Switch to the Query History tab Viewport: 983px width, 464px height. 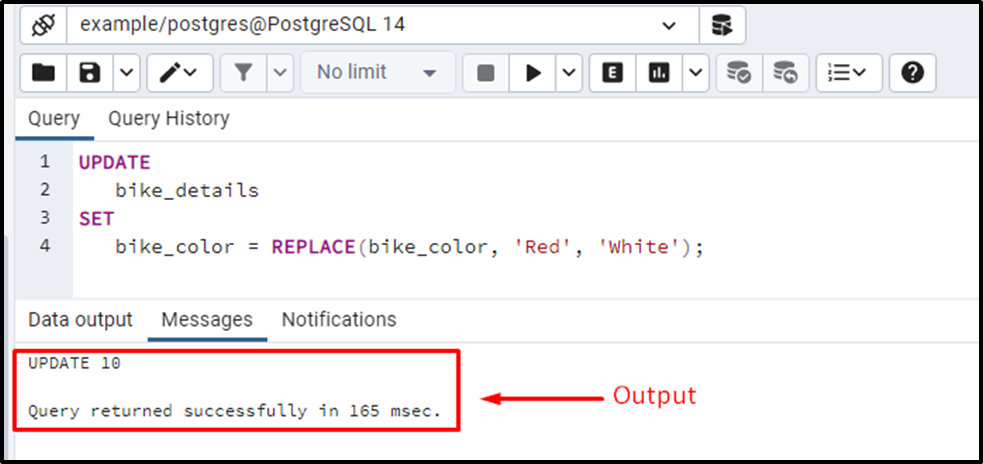click(x=169, y=119)
